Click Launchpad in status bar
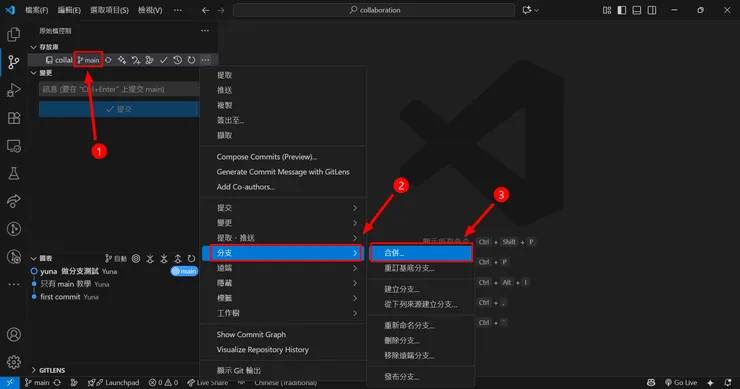Screen dimensions: 740x389 [114, 383]
